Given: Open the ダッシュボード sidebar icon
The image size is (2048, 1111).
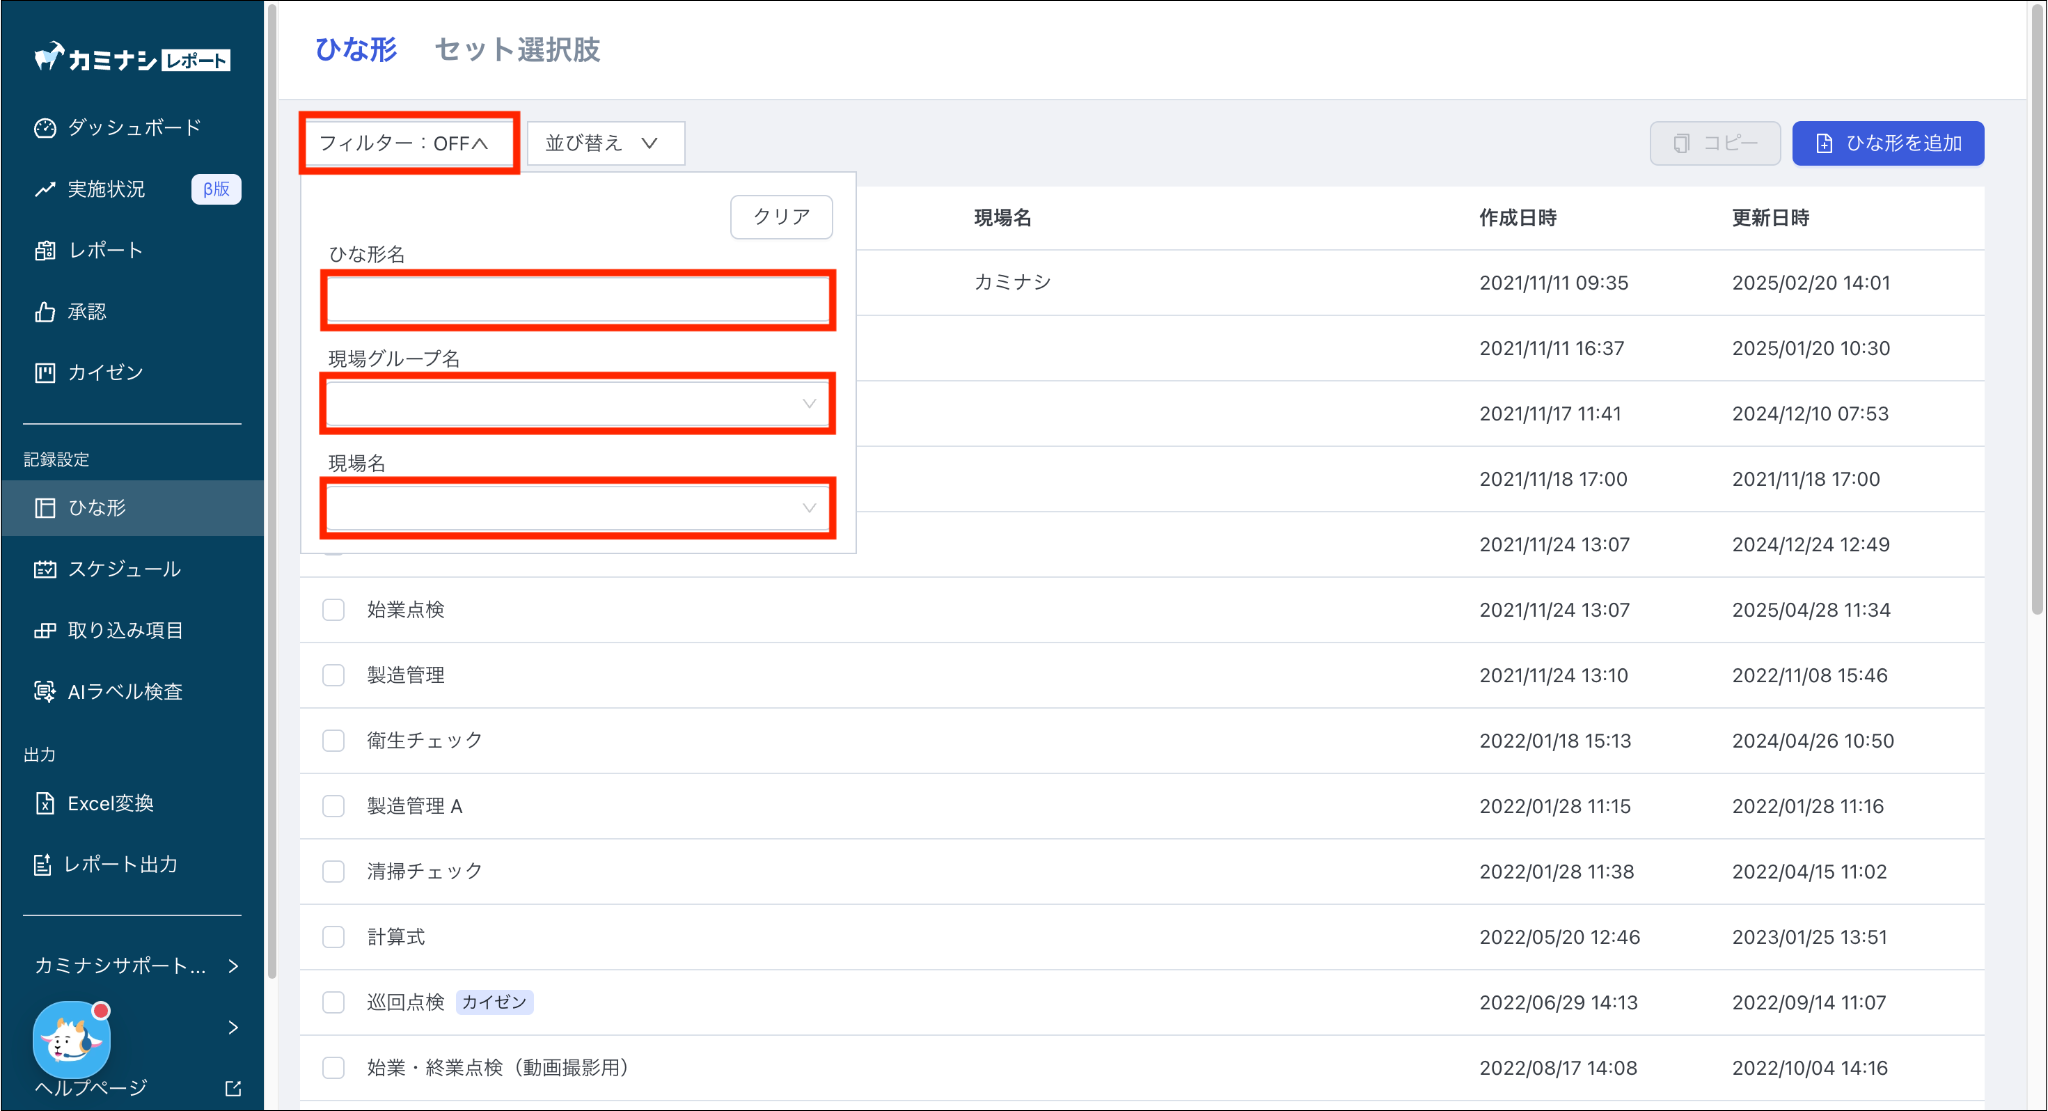Looking at the screenshot, I should click(x=44, y=128).
